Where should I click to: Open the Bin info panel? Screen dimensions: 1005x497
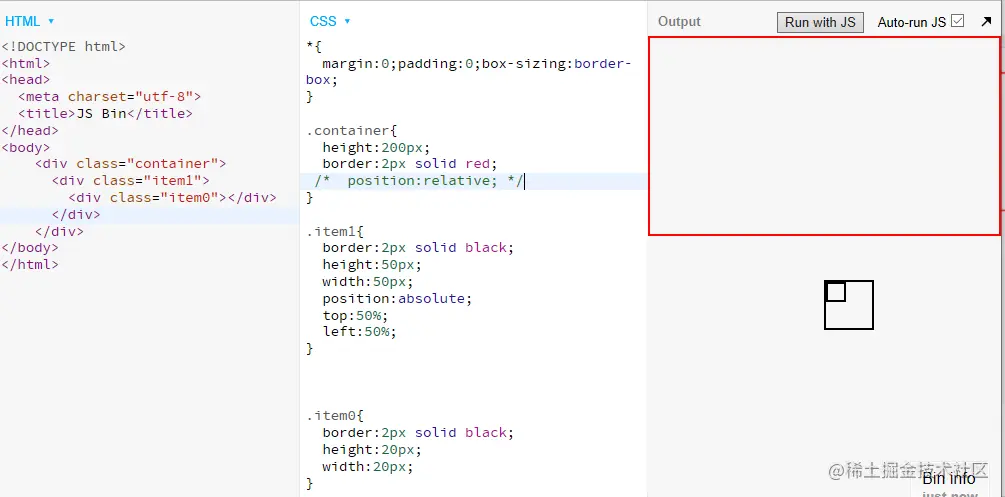[949, 478]
